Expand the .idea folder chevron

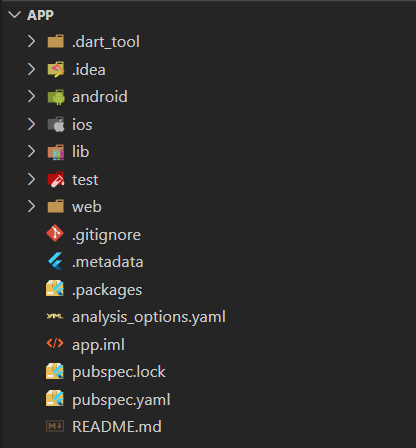[31, 69]
